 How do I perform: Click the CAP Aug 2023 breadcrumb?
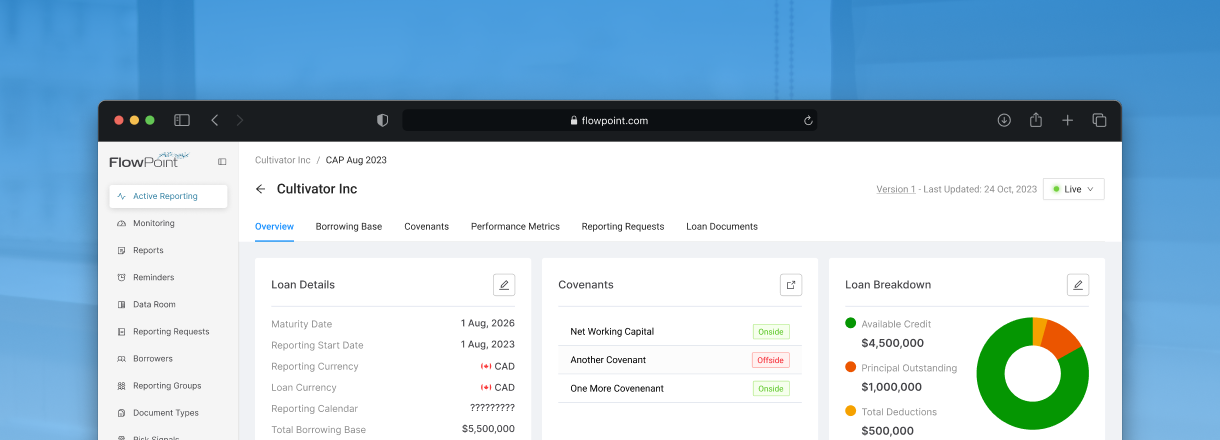point(356,160)
